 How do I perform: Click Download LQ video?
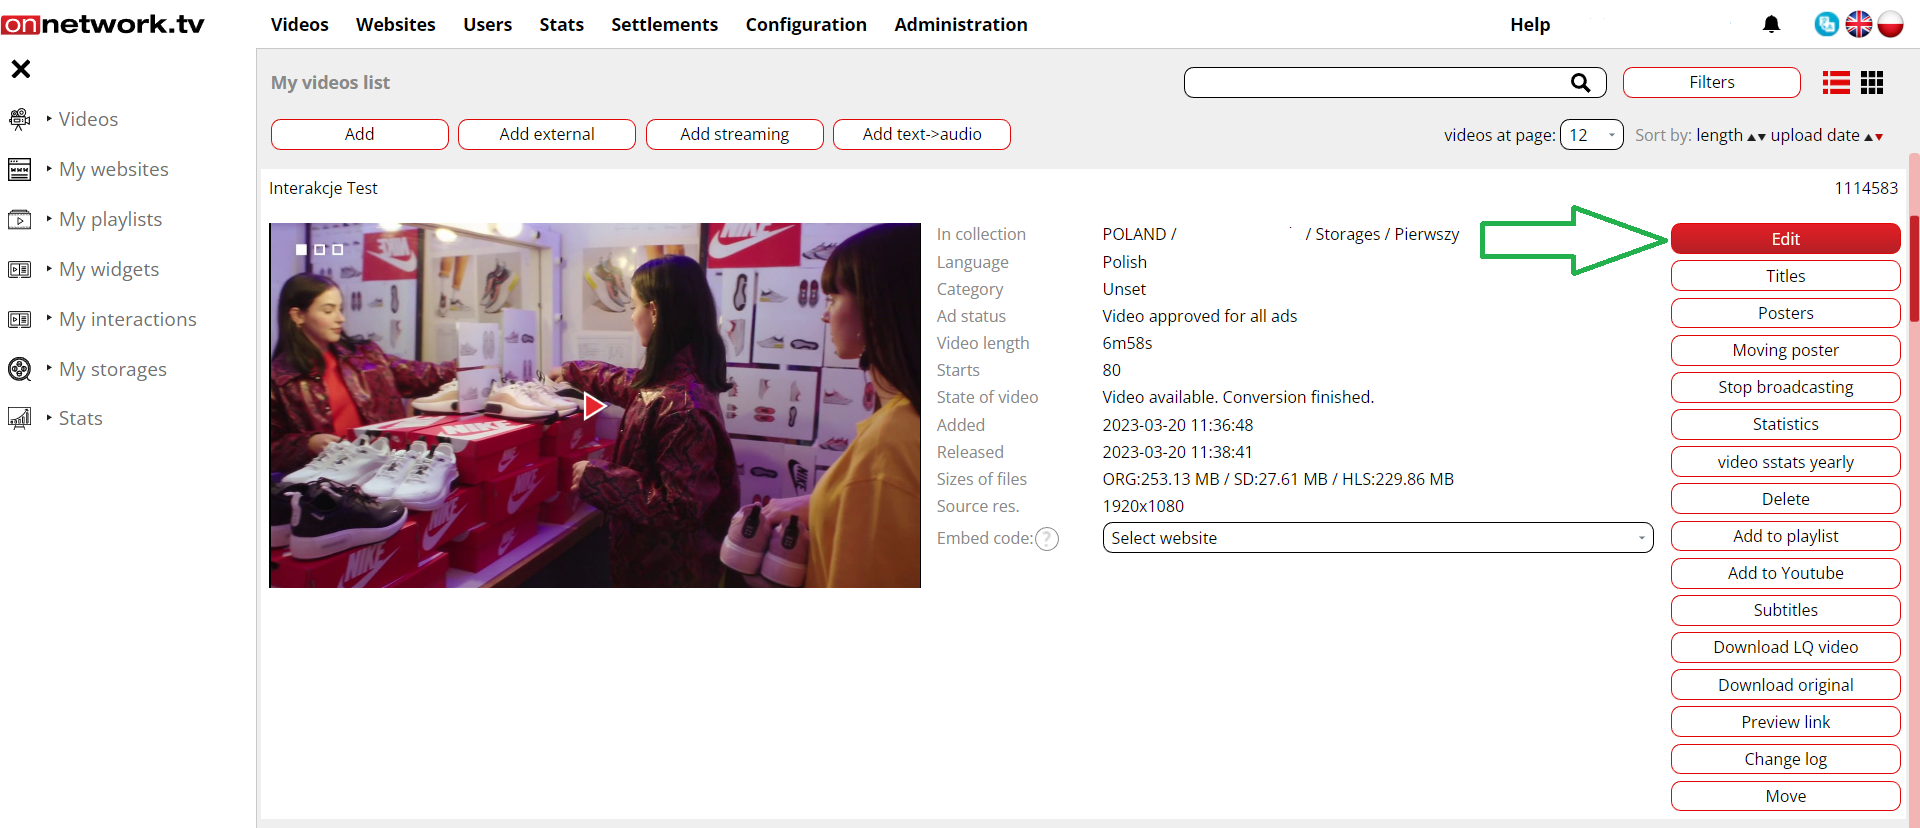1785,647
